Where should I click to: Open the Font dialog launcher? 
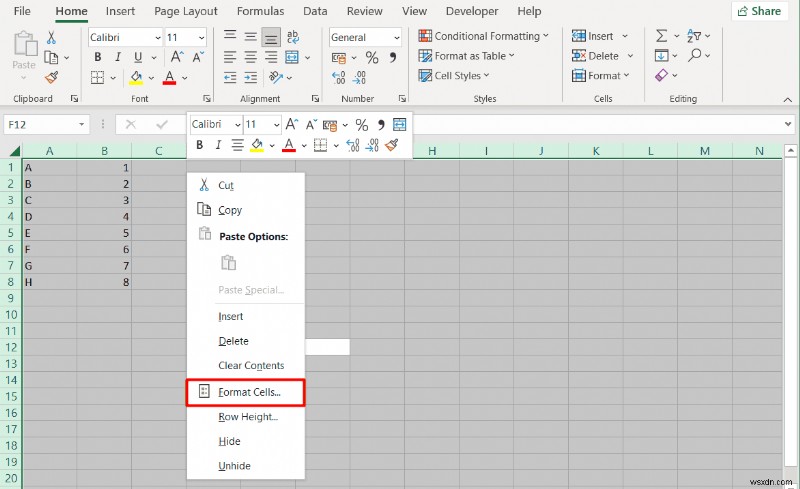point(207,99)
